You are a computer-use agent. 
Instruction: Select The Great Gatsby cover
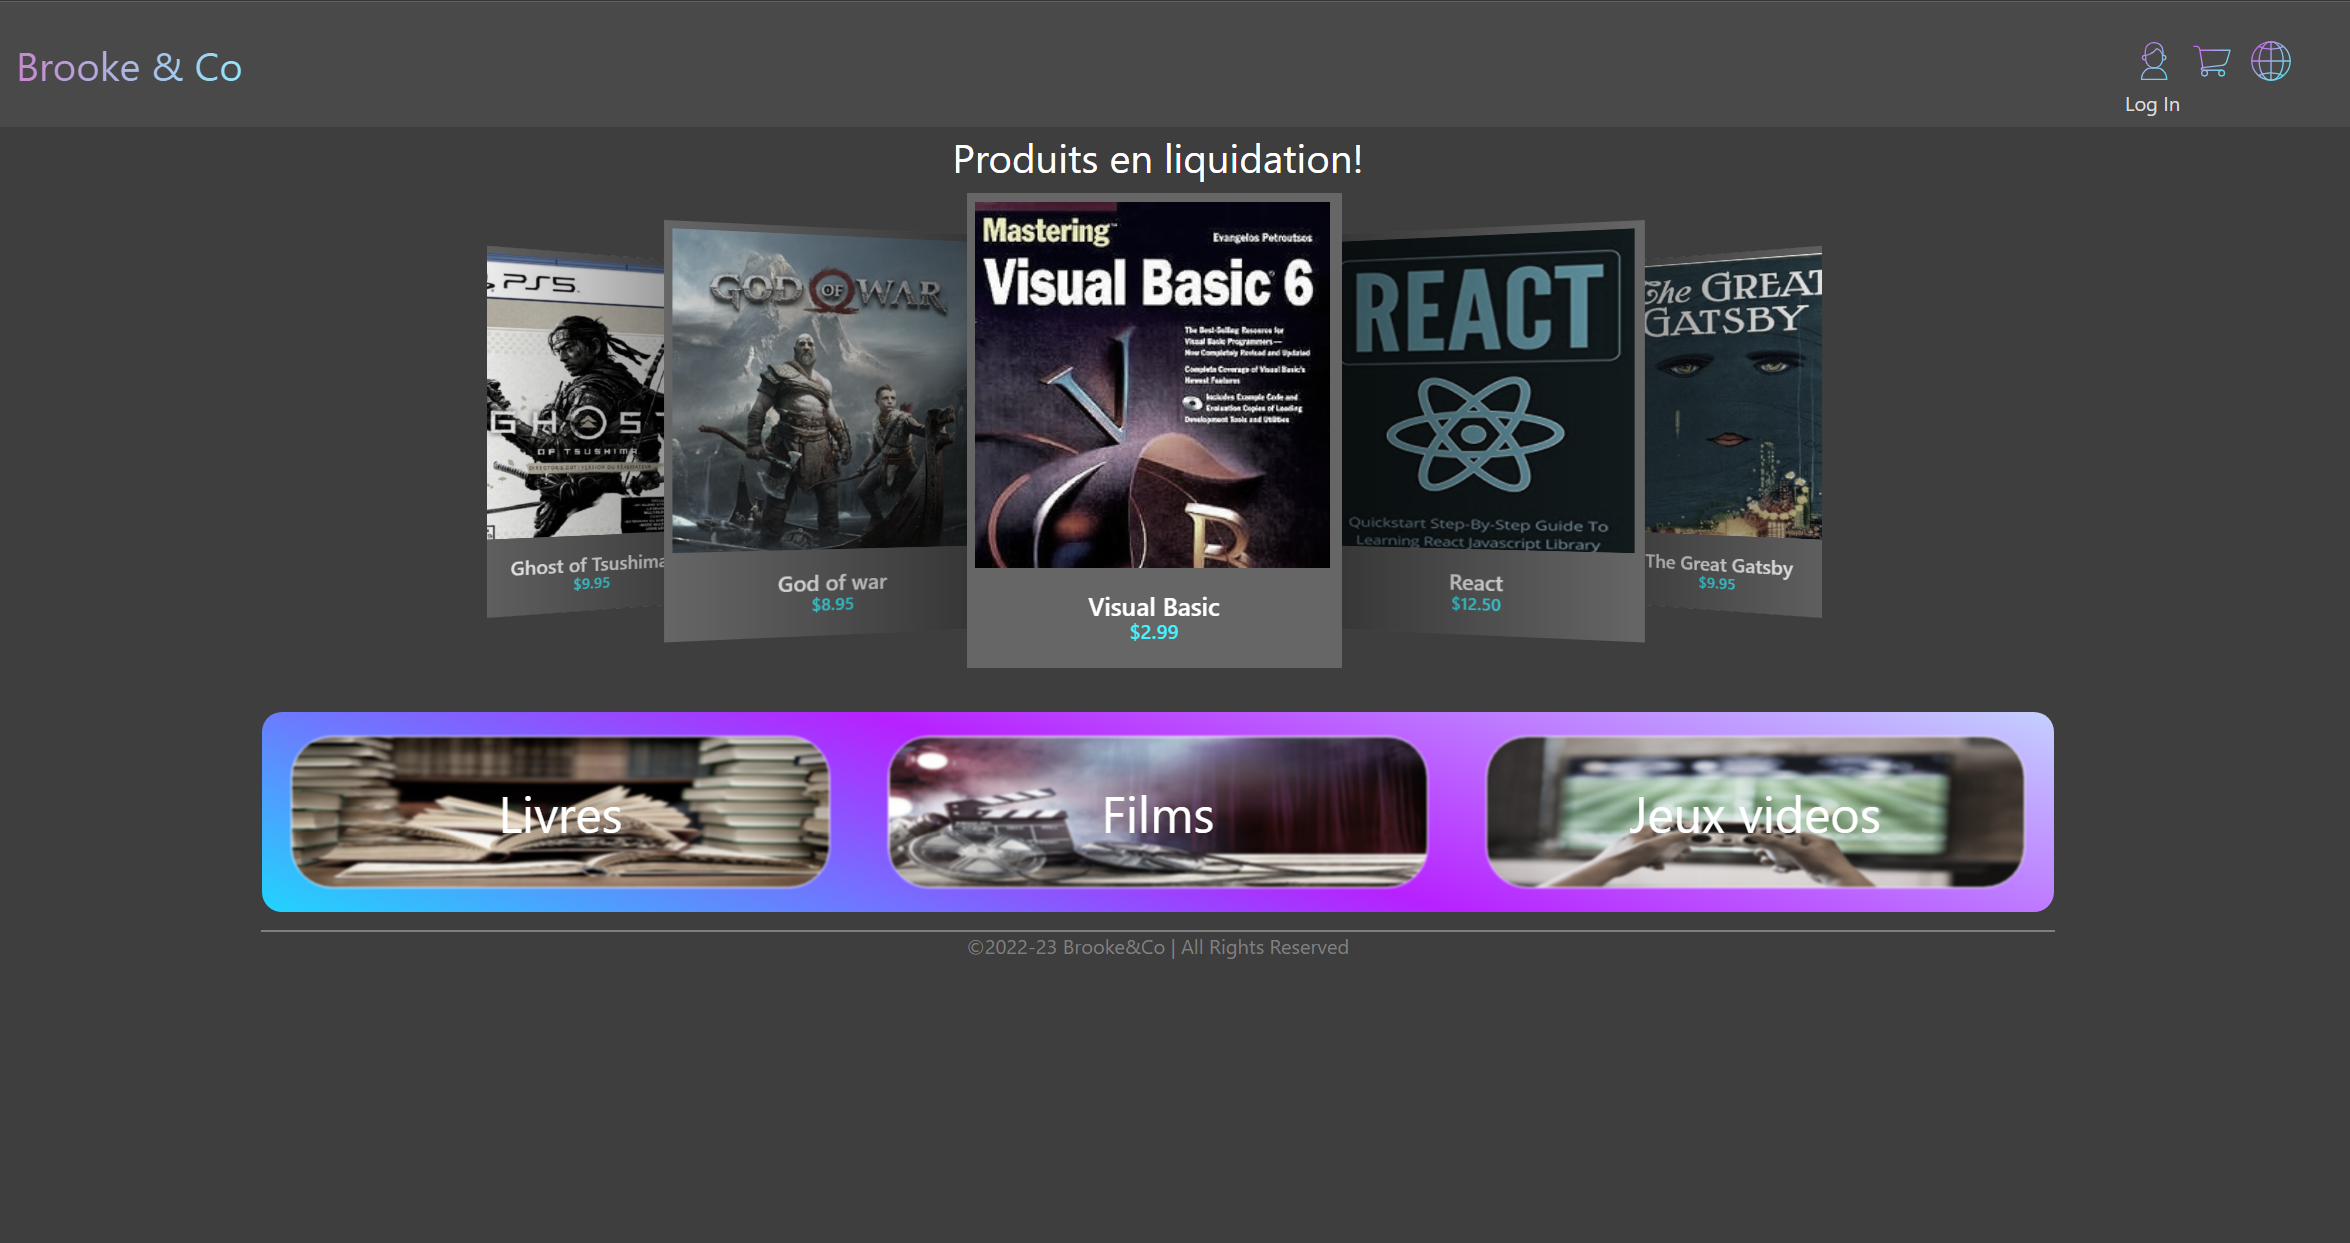1732,395
